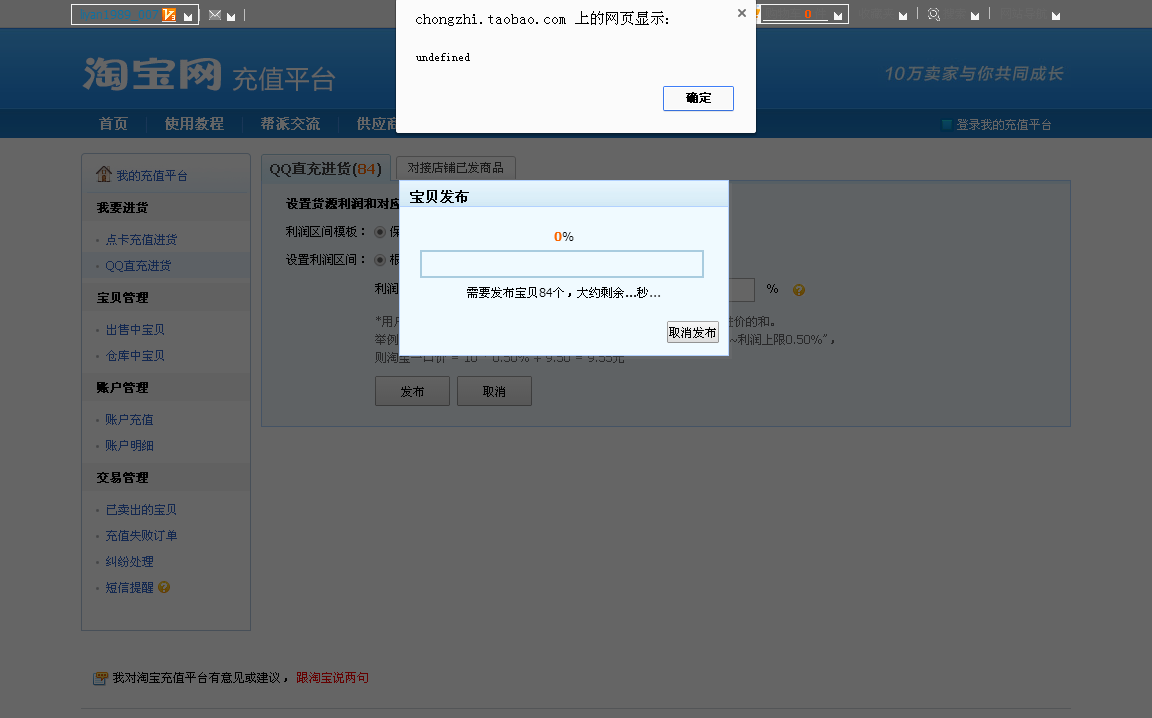Screen dimensions: 1152x718
Task: Open the 短信提醒 link
Action: pyautogui.click(x=129, y=587)
